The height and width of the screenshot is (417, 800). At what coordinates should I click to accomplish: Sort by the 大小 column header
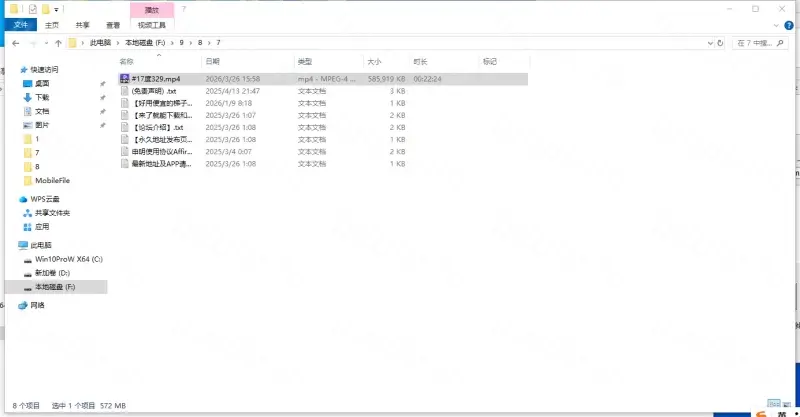click(373, 62)
